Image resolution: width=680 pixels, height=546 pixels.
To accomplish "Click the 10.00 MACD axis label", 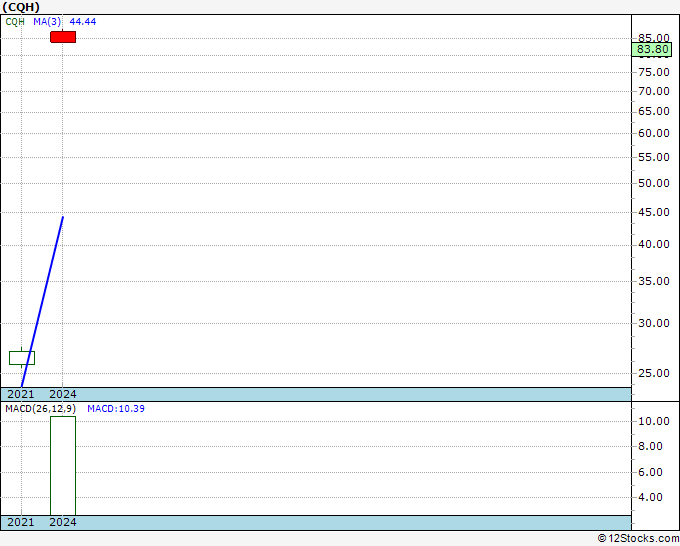I will click(654, 421).
